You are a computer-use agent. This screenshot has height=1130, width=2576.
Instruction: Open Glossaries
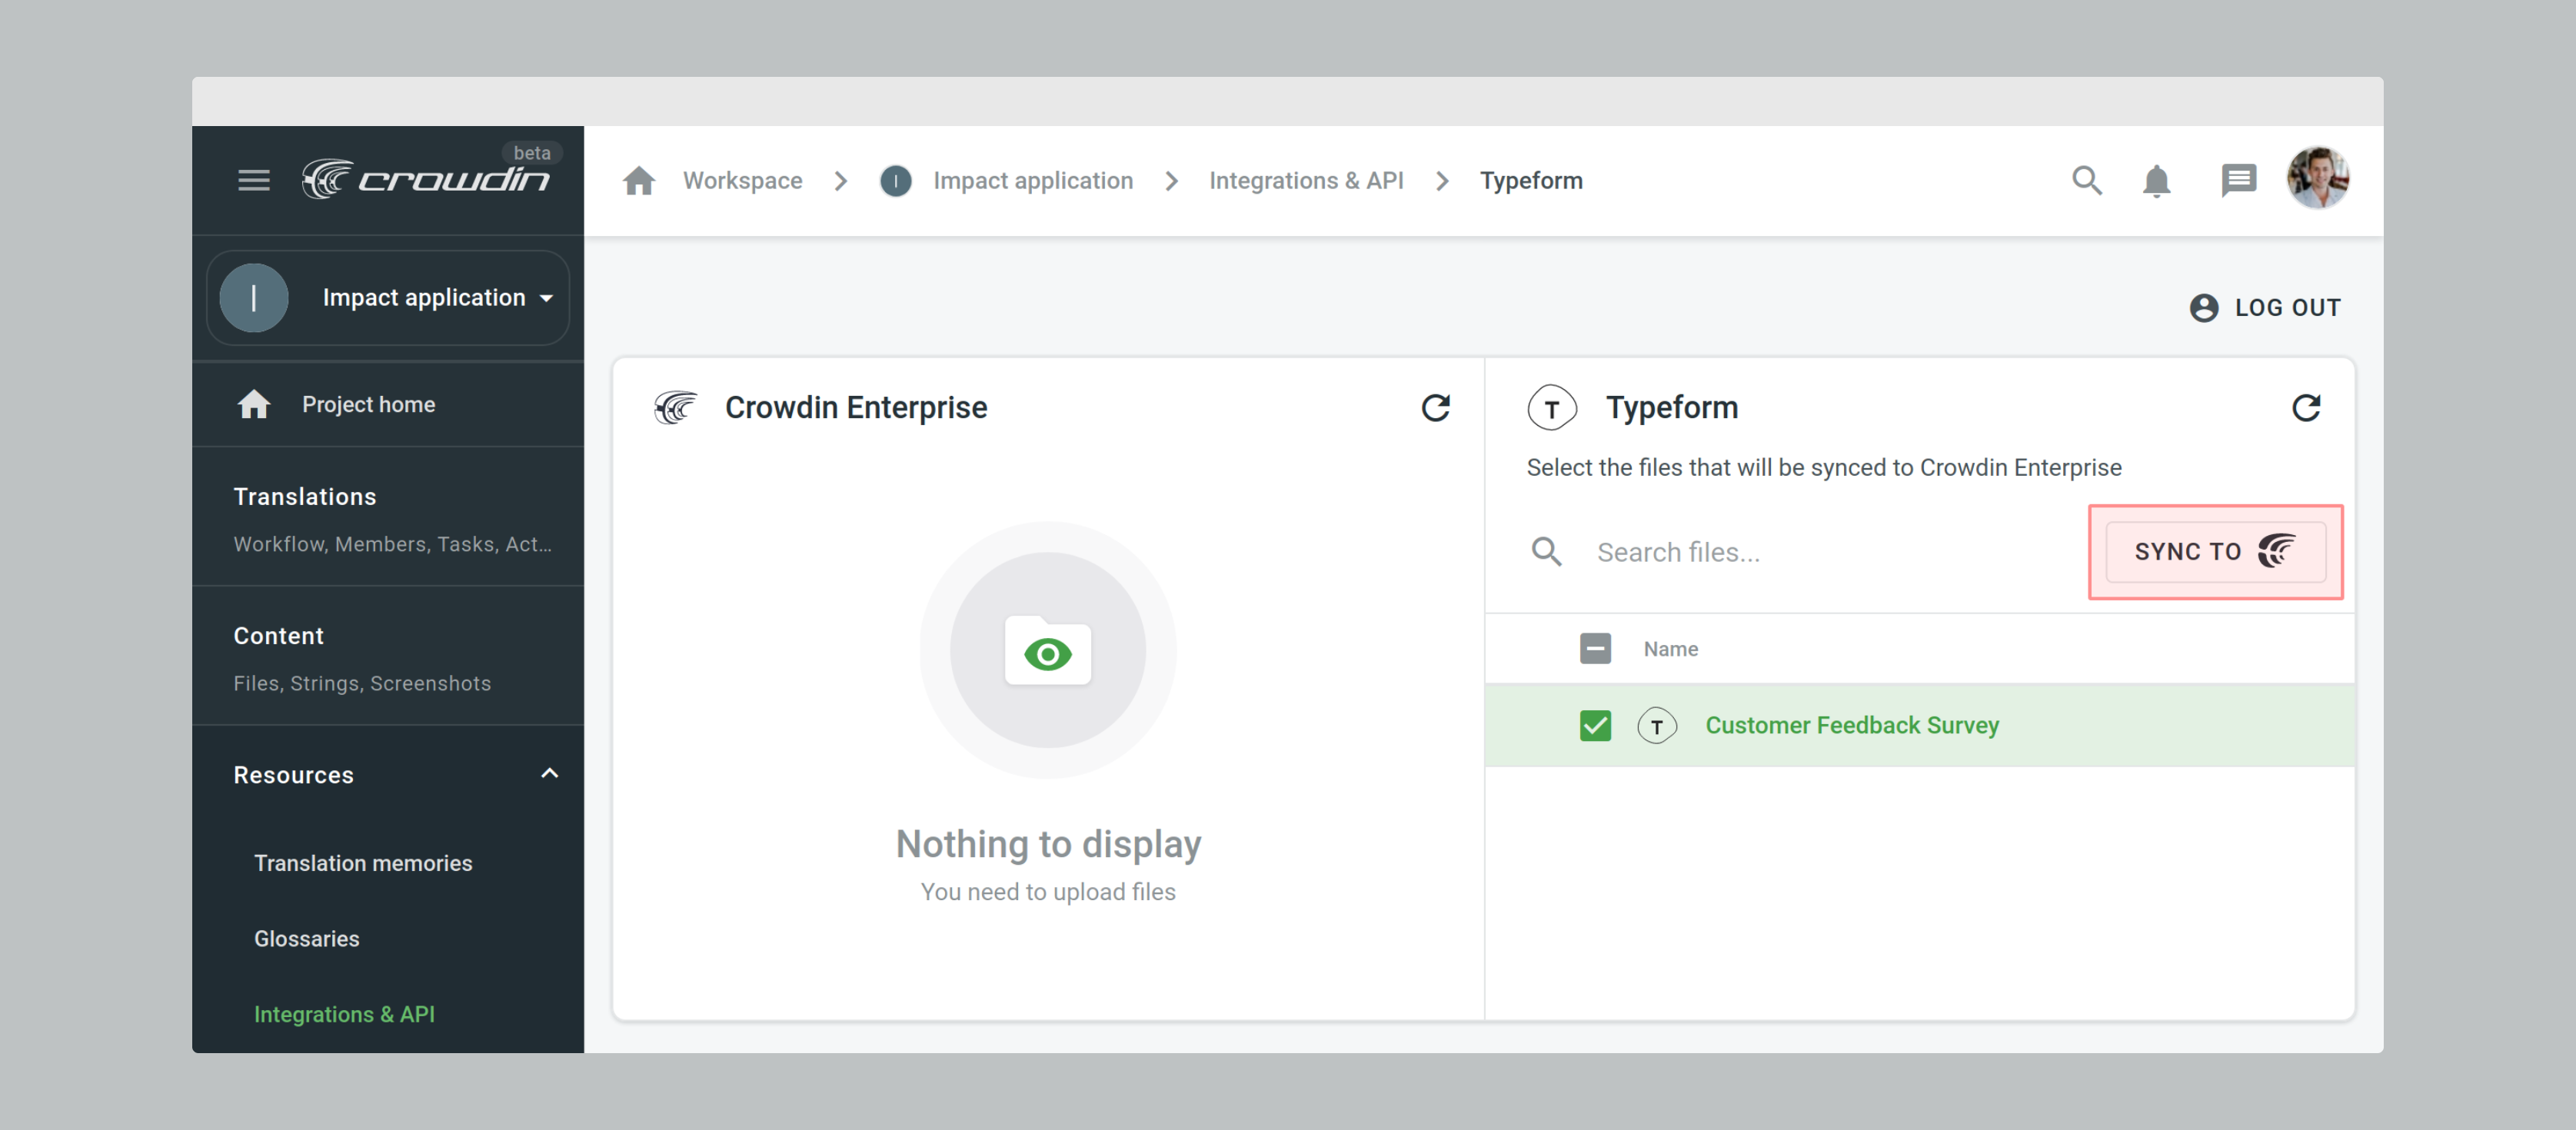pyautogui.click(x=306, y=939)
